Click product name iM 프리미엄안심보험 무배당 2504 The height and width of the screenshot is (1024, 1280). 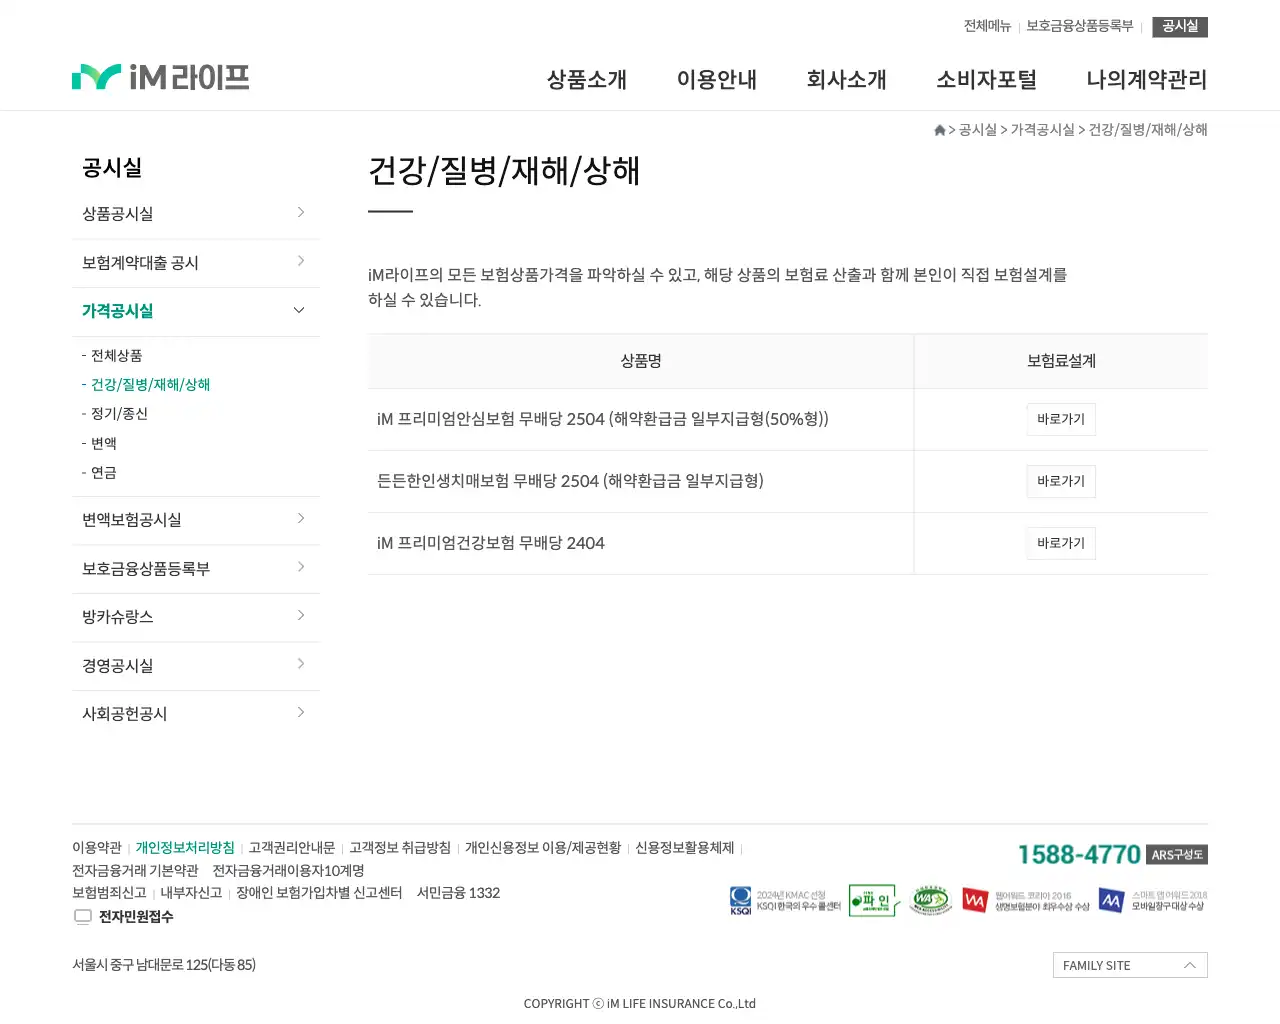pos(602,419)
